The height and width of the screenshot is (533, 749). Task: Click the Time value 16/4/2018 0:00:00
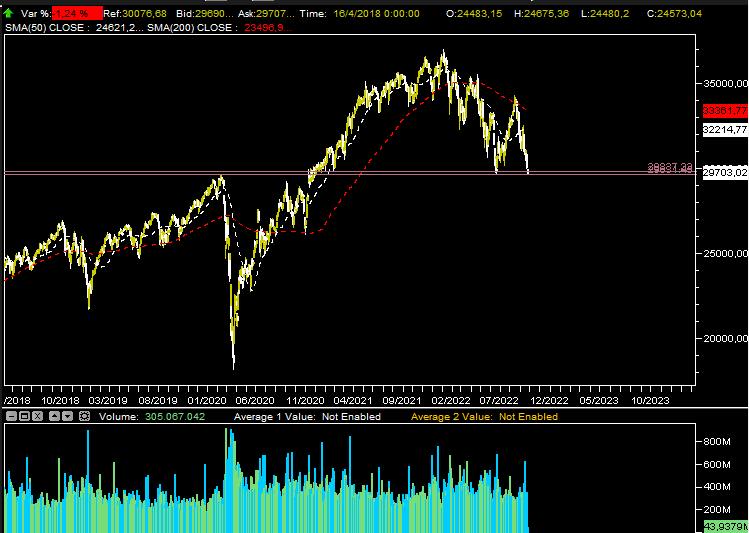pos(376,14)
